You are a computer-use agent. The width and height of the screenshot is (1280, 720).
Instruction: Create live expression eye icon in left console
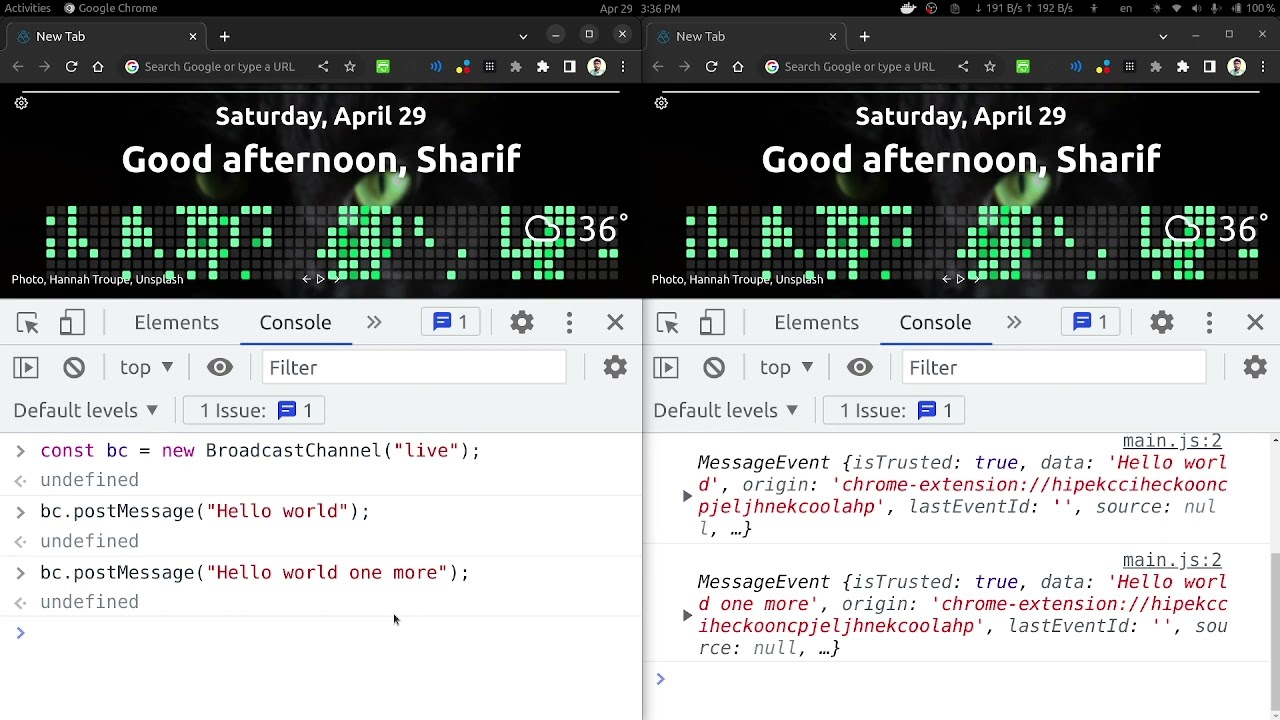[x=220, y=368]
